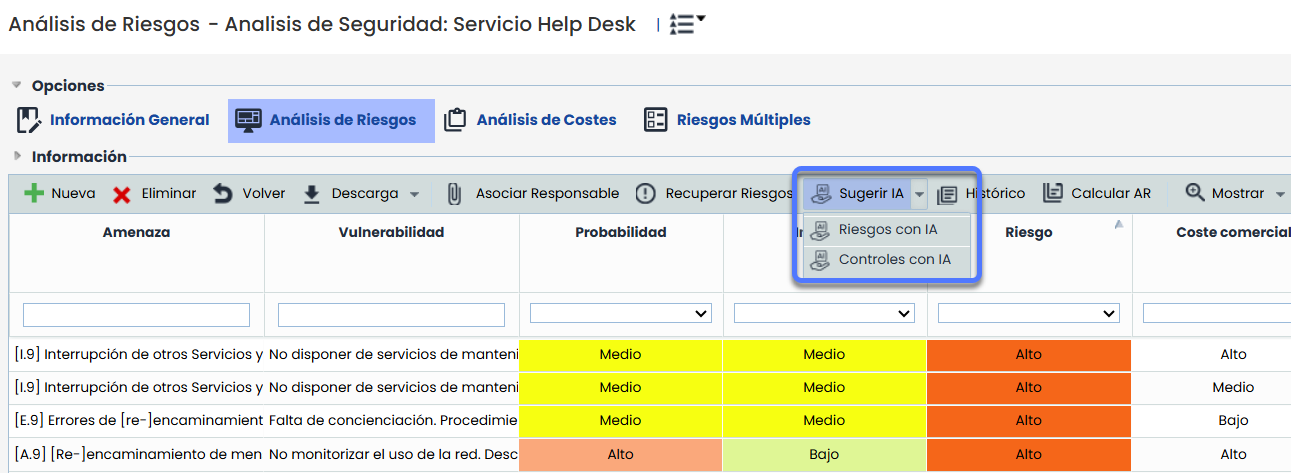Expand the Descarga dropdown arrow
This screenshot has width=1291, height=473.
tap(414, 194)
